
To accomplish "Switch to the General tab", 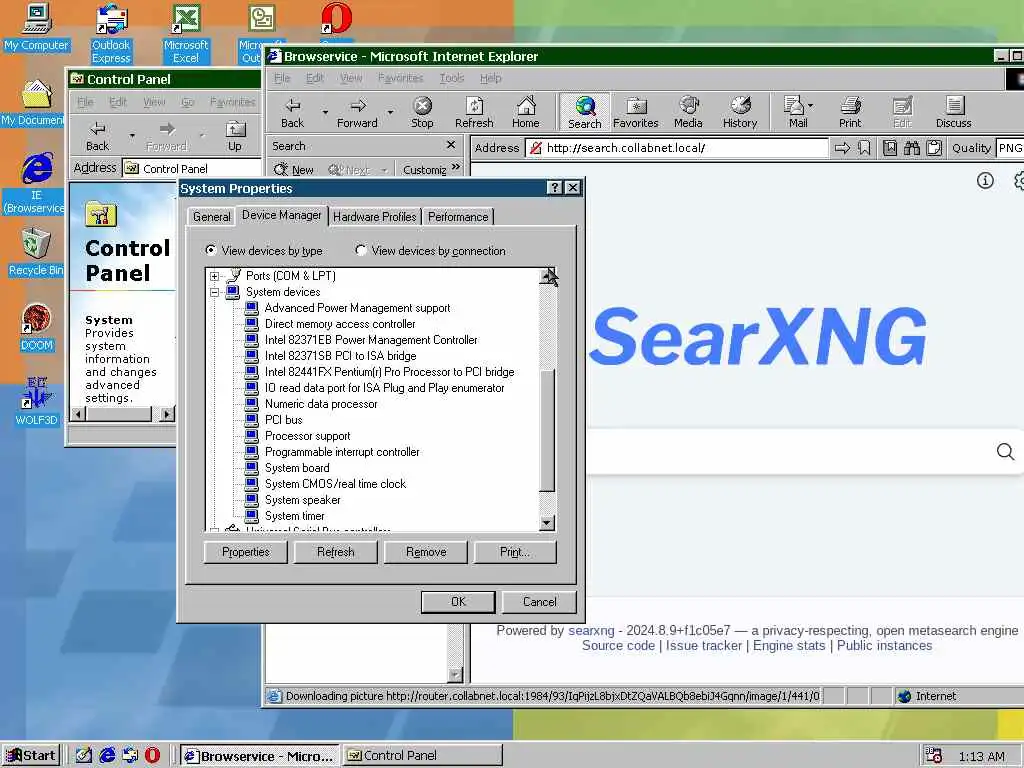I will click(212, 217).
